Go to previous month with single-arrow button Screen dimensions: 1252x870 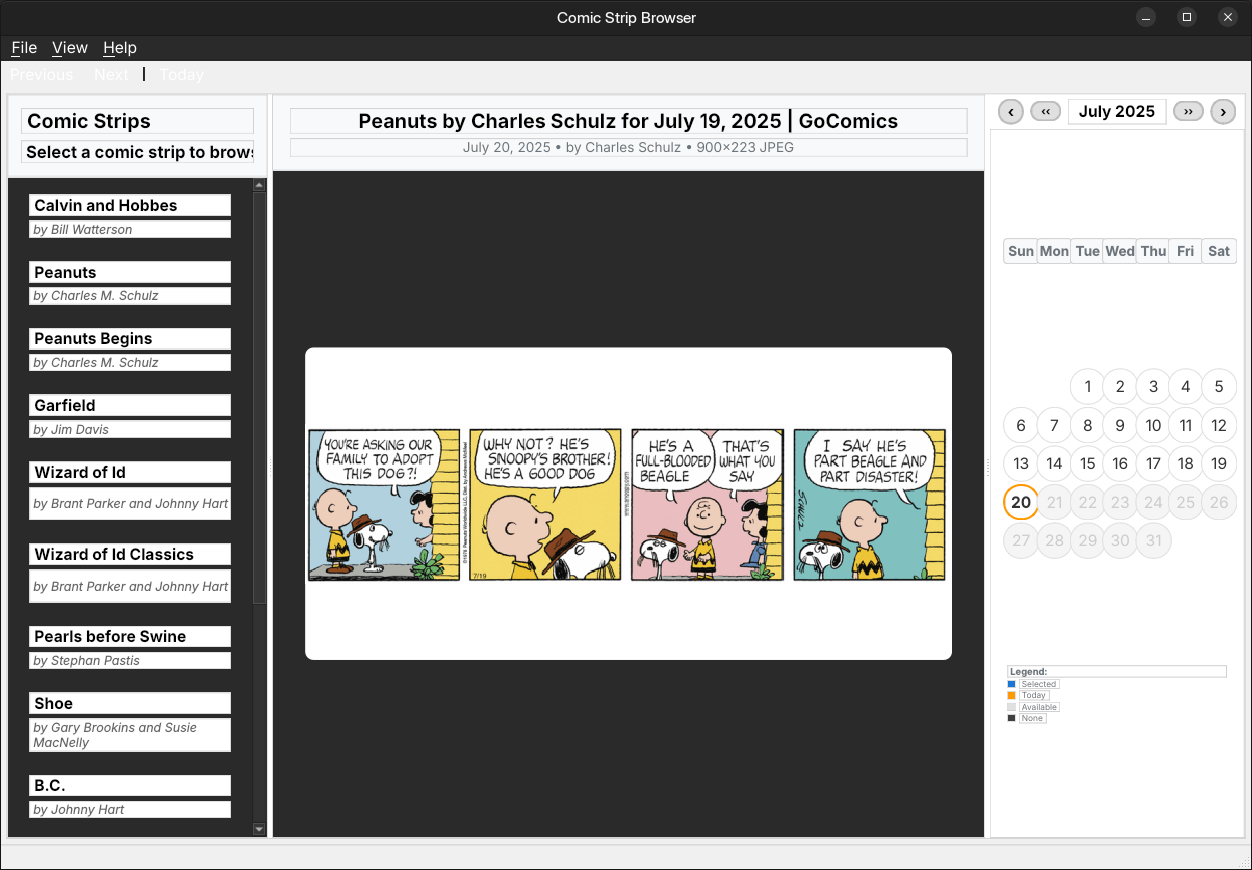[x=1011, y=112]
